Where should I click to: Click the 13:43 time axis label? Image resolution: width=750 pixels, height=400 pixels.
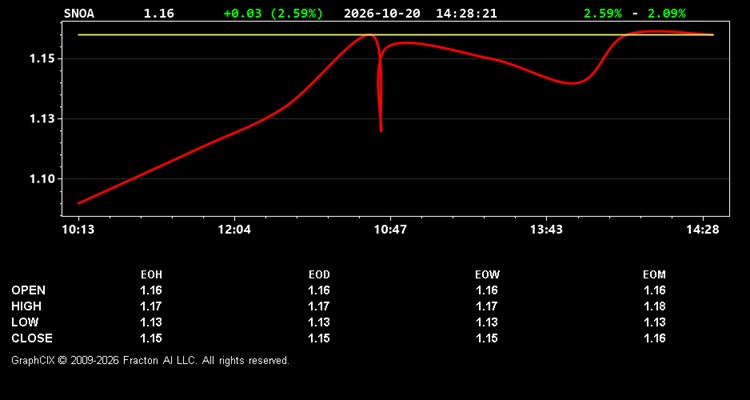[546, 230]
